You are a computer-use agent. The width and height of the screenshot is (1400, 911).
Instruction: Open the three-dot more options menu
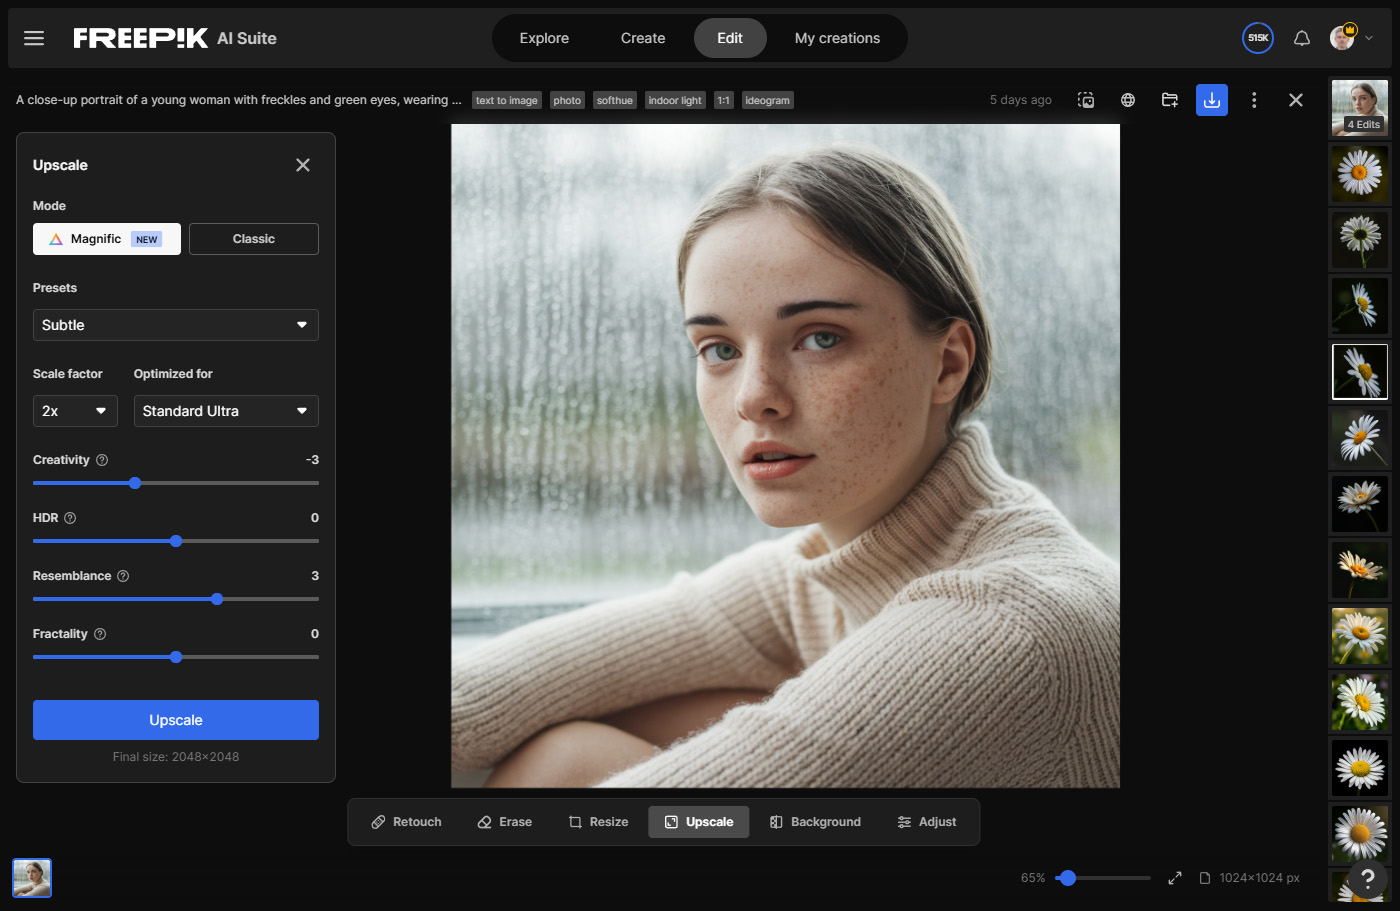1254,100
